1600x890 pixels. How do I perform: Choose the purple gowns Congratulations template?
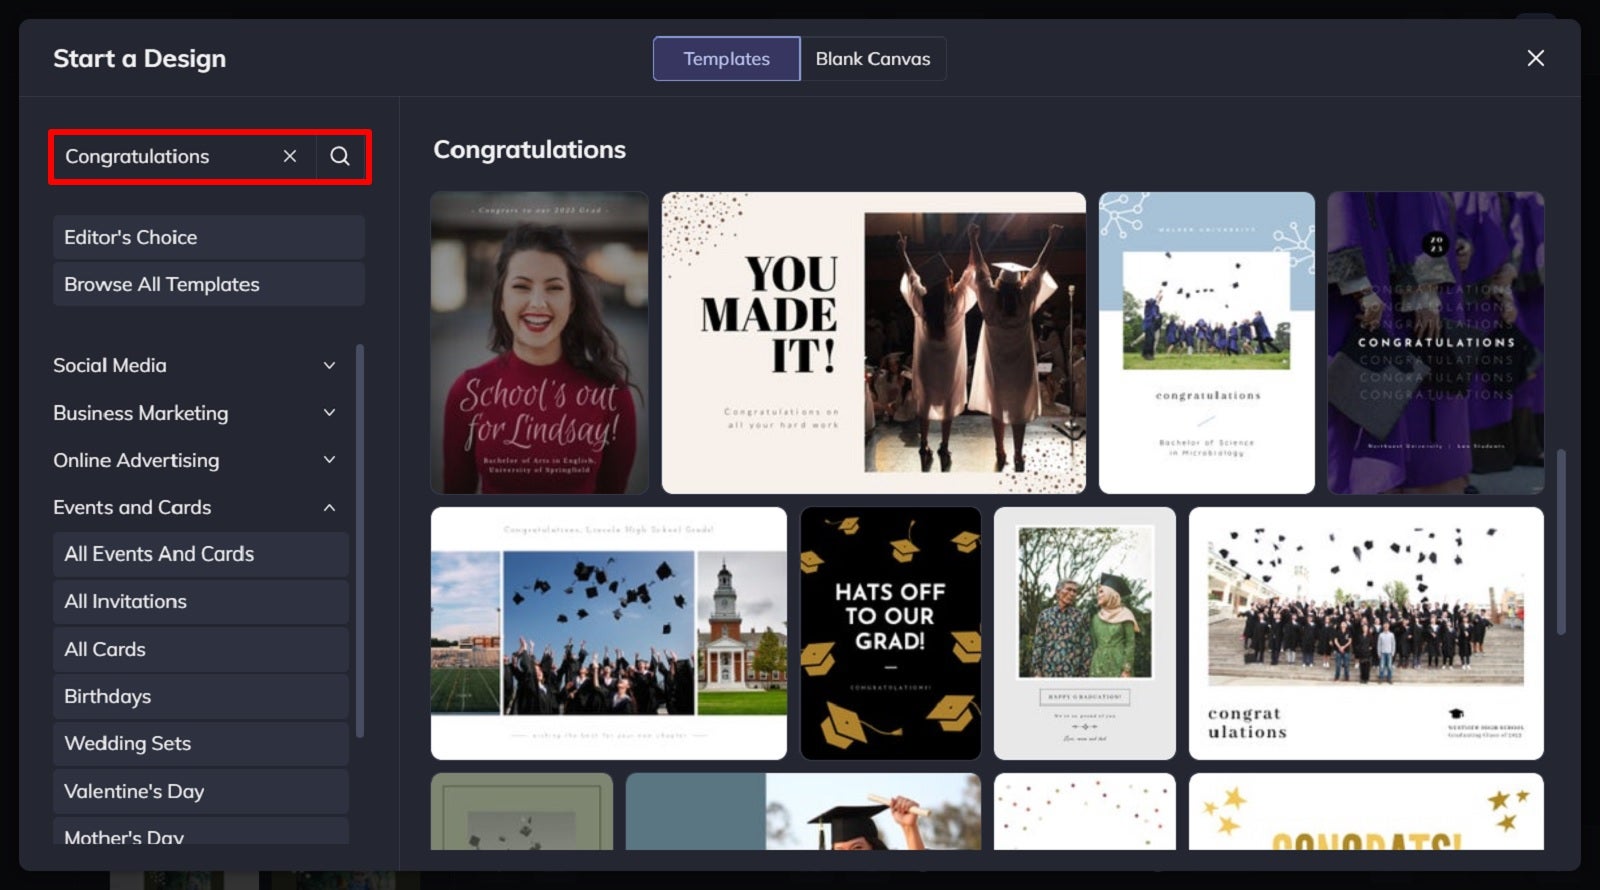(x=1435, y=343)
